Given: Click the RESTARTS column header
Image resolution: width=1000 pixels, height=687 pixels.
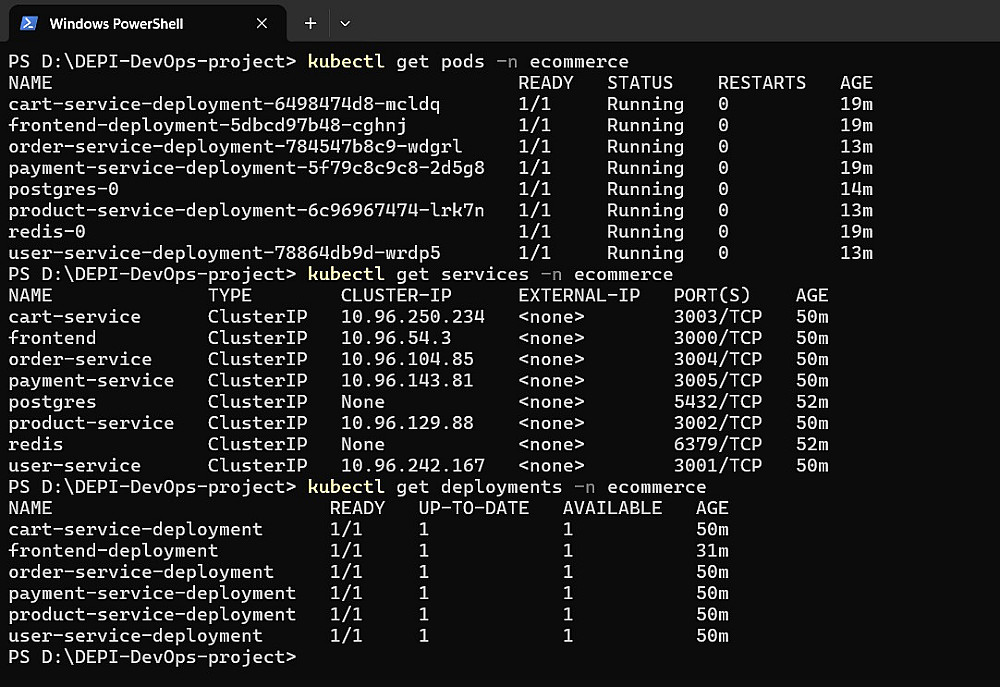Looking at the screenshot, I should (762, 83).
